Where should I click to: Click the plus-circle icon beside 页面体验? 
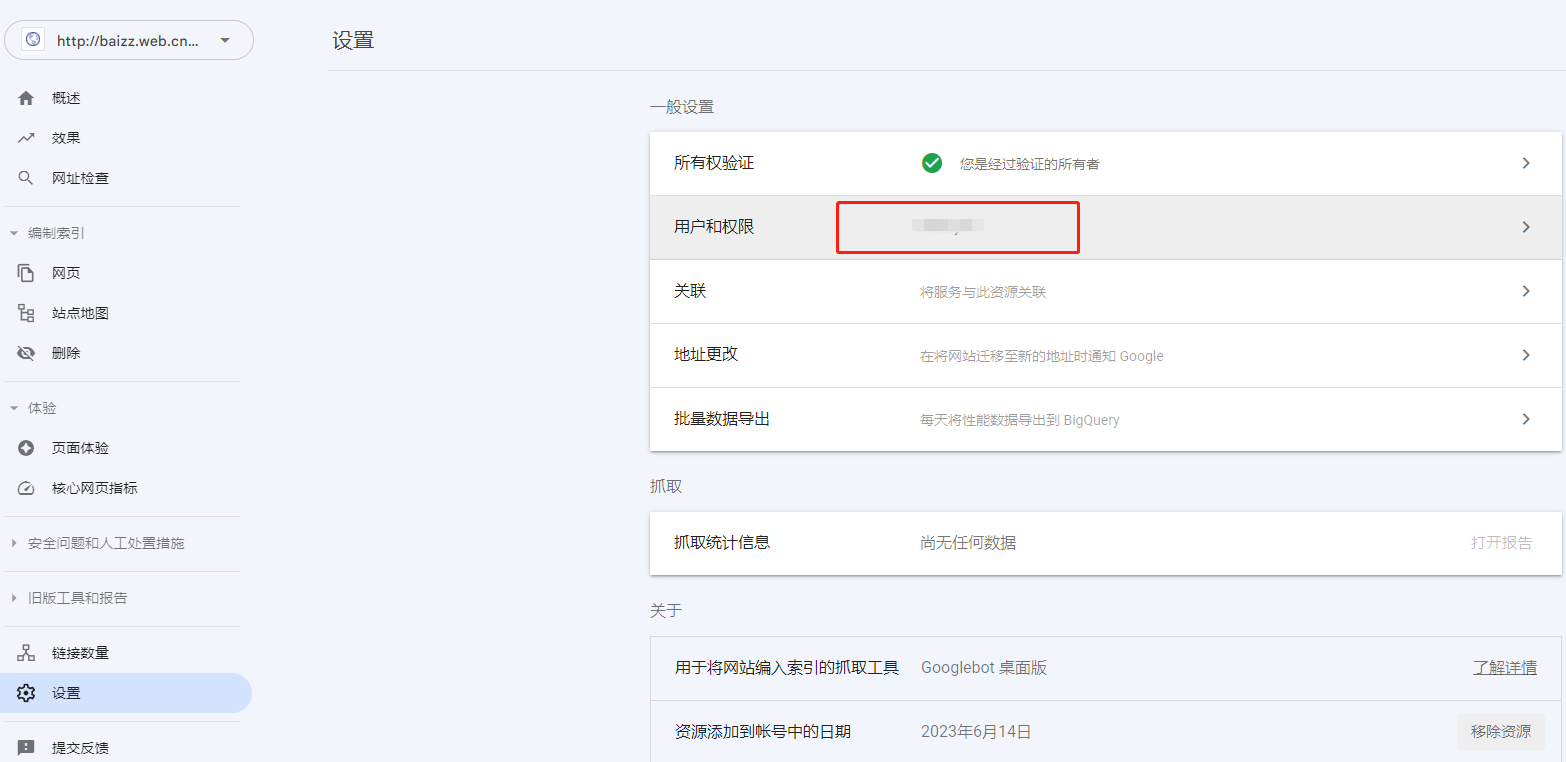click(27, 448)
